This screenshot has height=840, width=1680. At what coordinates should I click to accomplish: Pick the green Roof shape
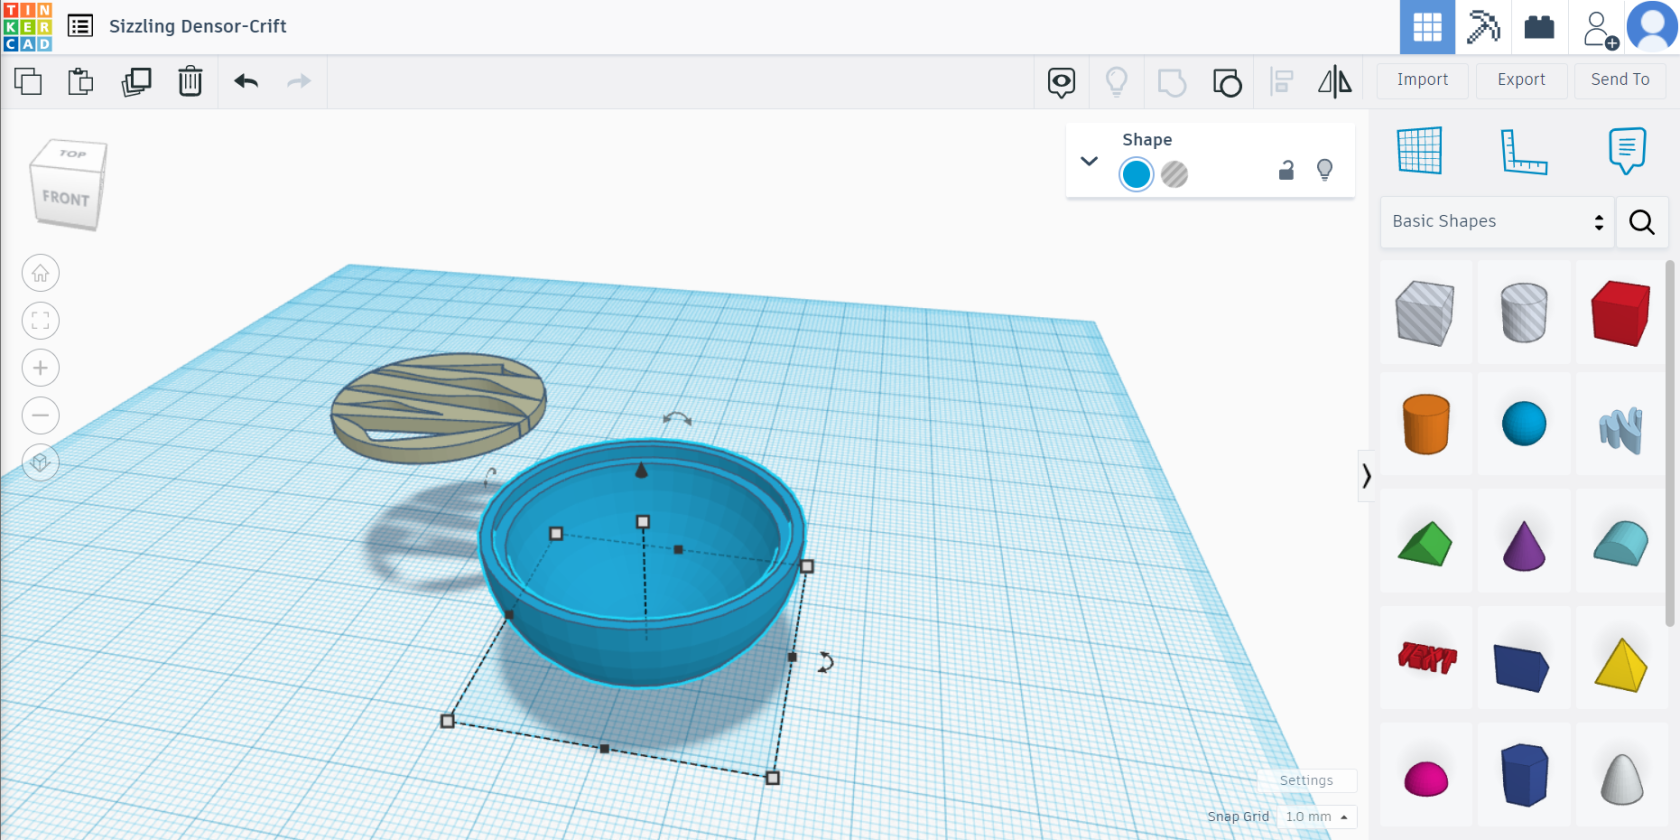[x=1426, y=543]
